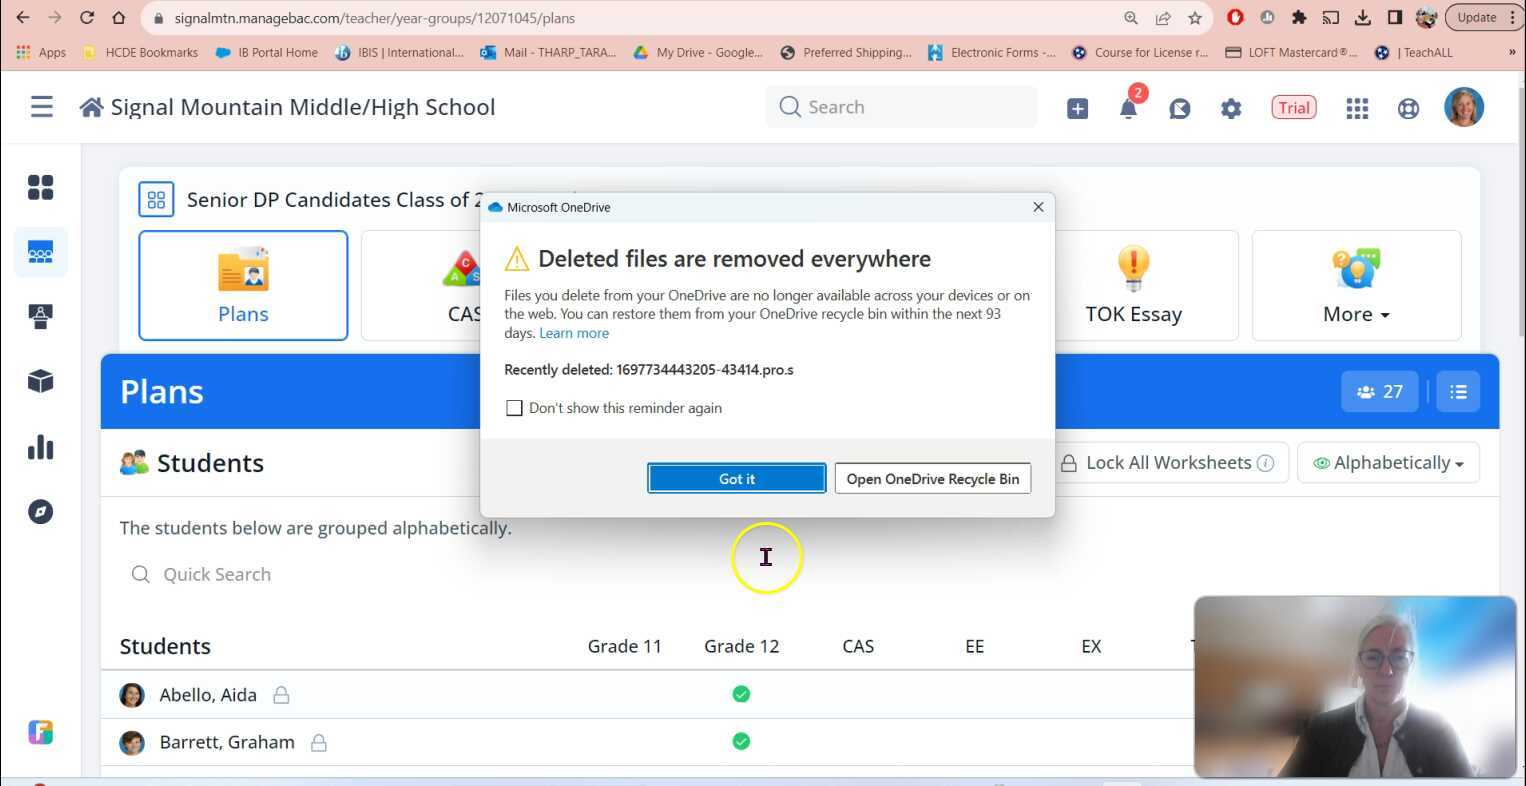Viewport: 1526px width, 786px height.
Task: Open notifications bell with 2 badge
Action: click(1130, 106)
